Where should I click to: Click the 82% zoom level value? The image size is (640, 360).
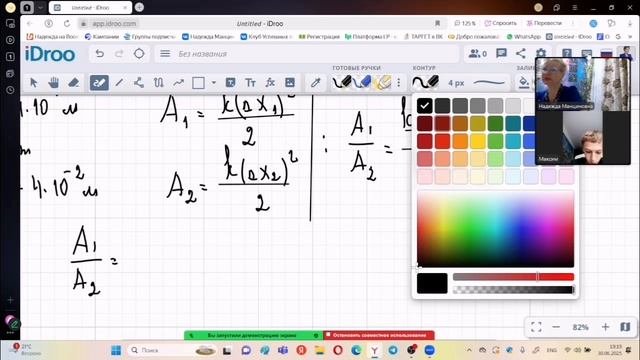tap(580, 327)
